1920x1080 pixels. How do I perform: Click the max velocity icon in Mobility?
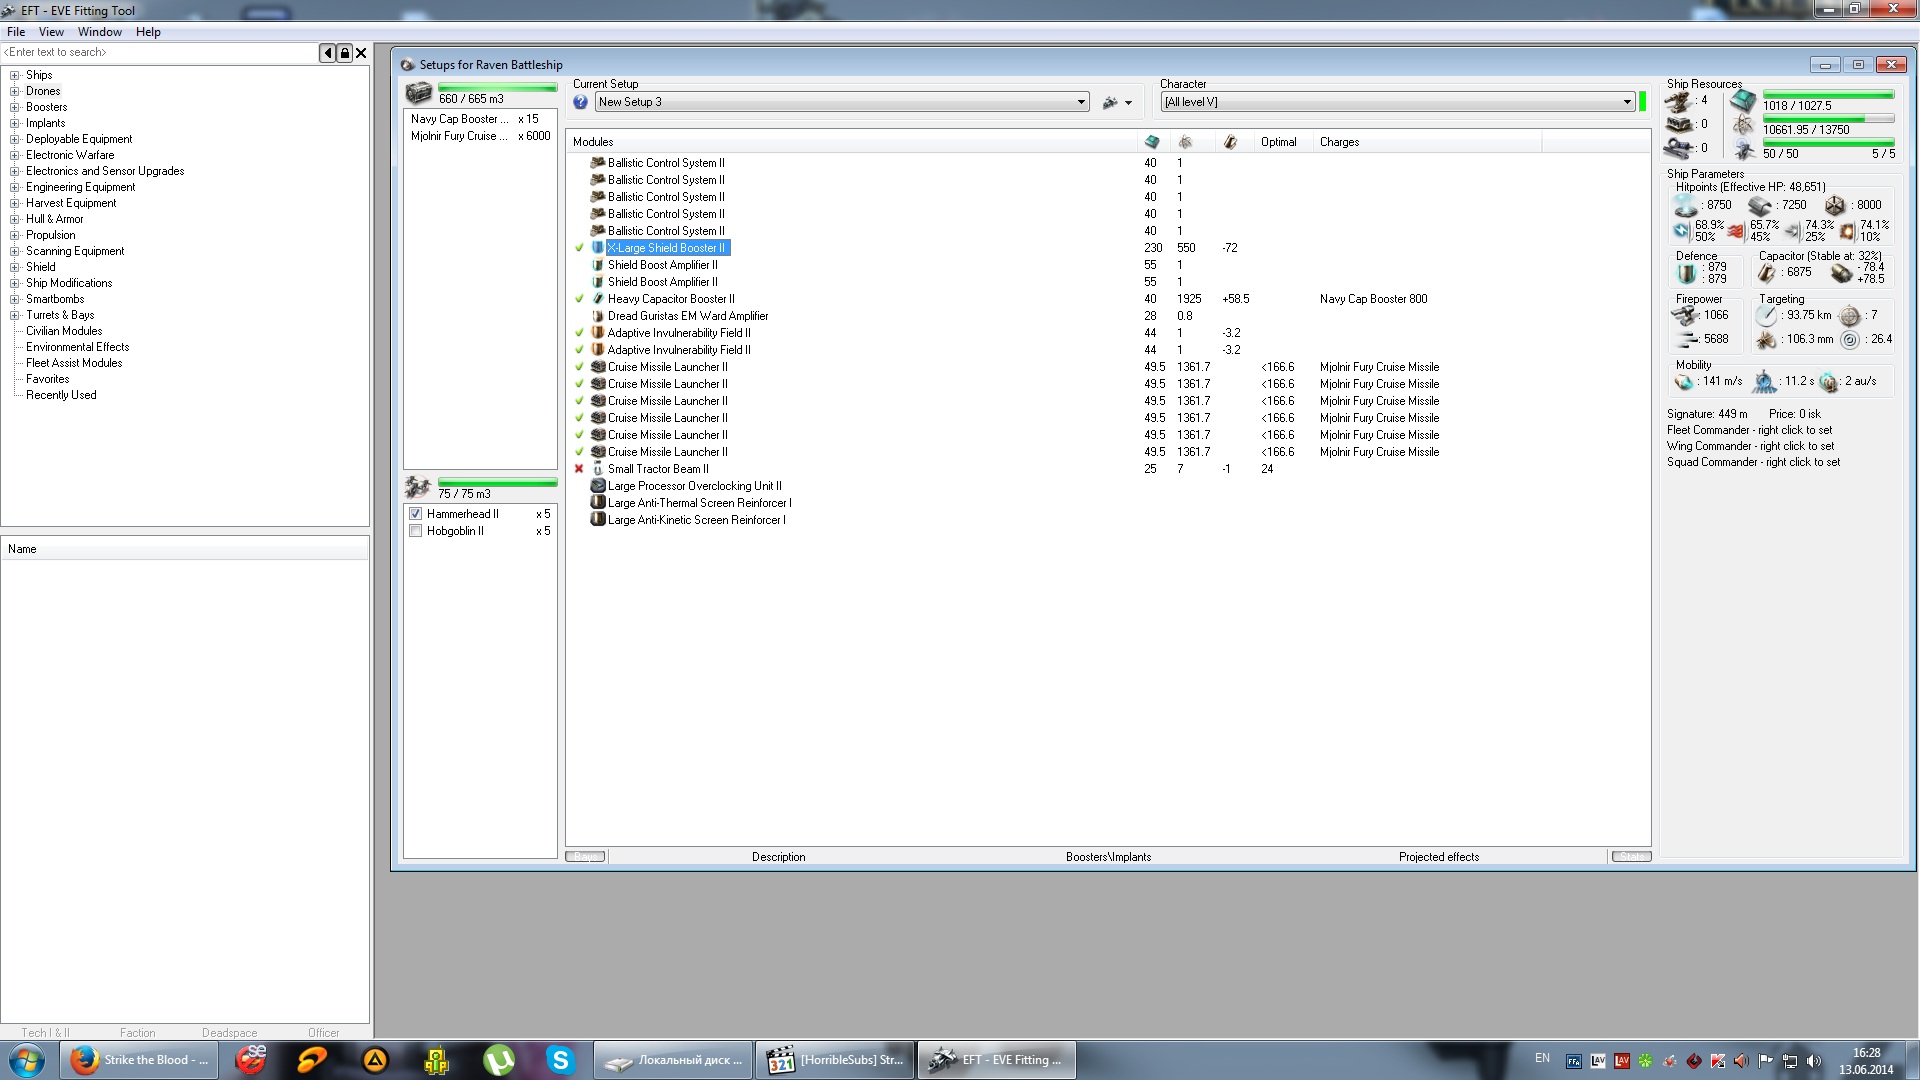point(1684,382)
